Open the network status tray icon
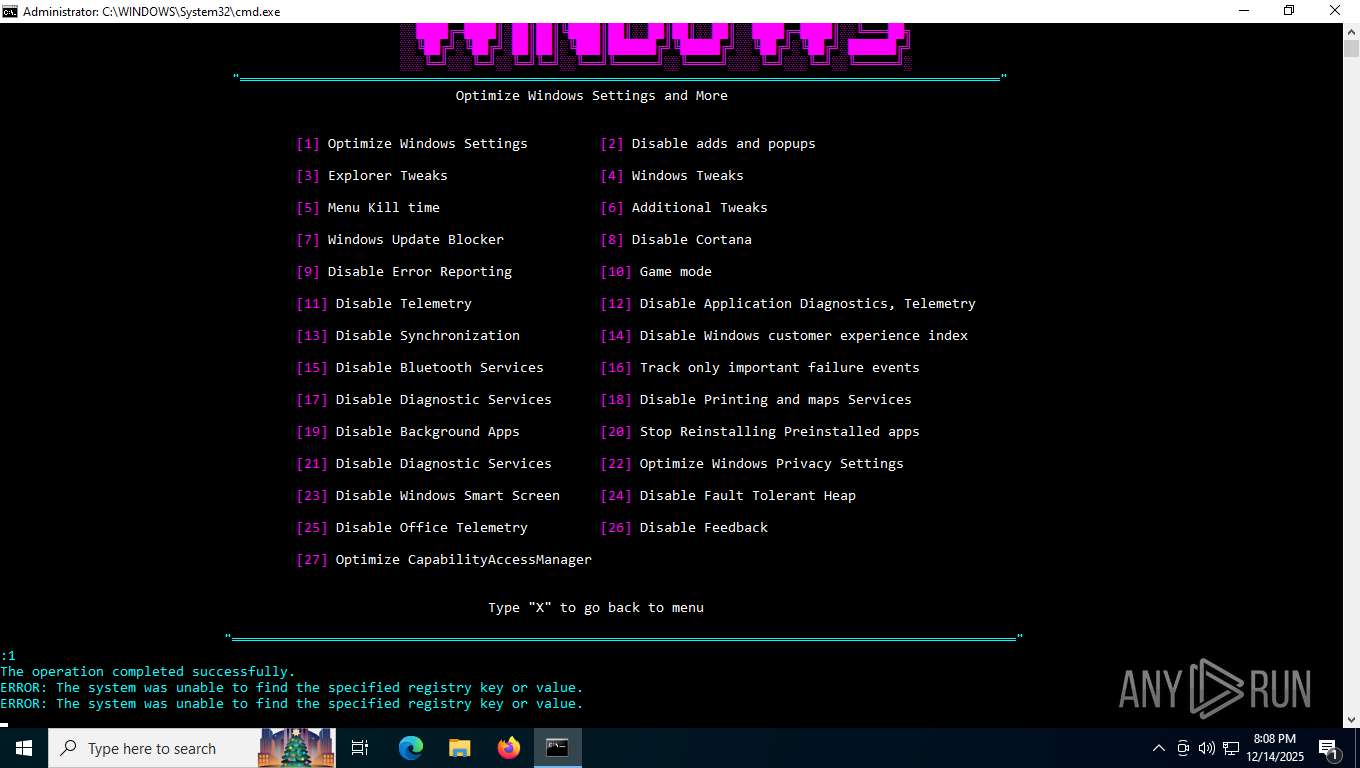 pos(1231,748)
